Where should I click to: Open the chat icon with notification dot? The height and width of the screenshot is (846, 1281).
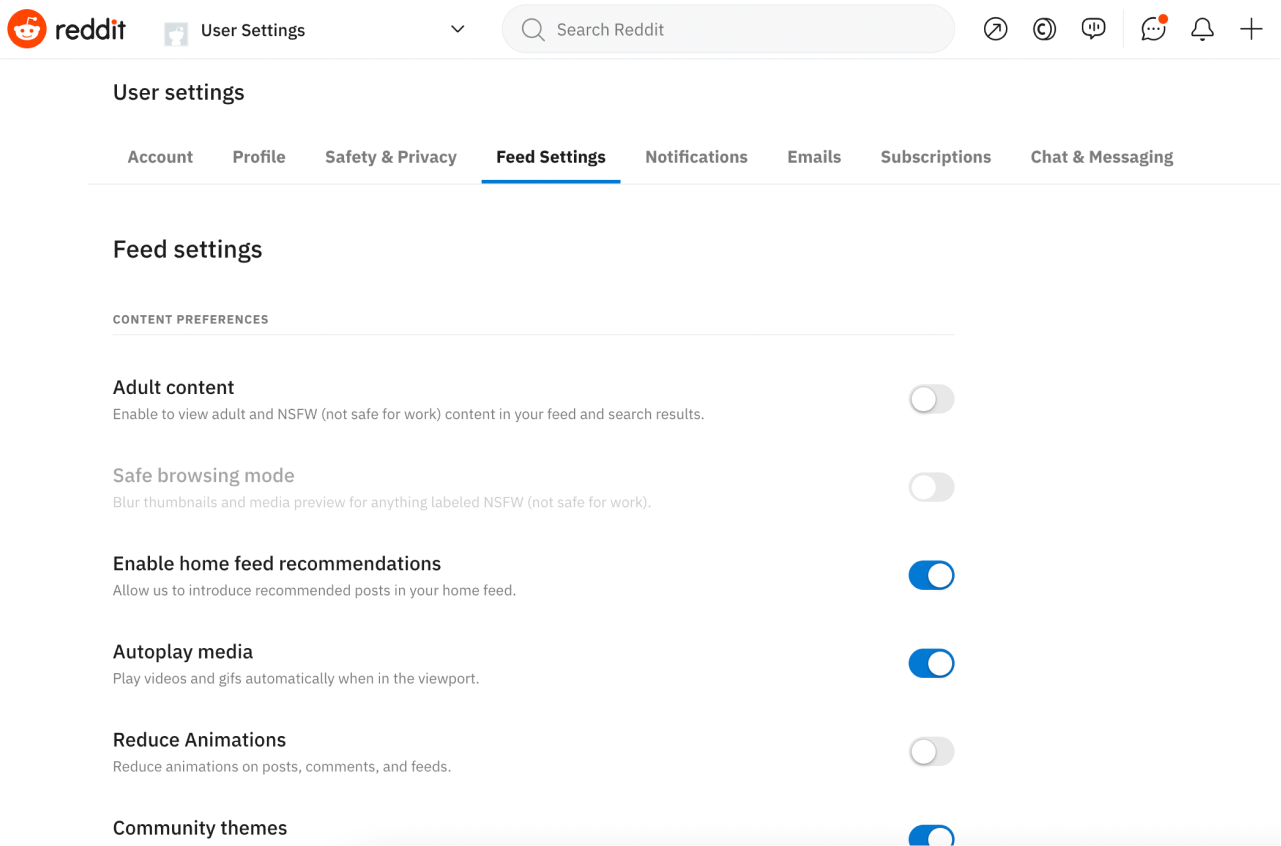1153,30
